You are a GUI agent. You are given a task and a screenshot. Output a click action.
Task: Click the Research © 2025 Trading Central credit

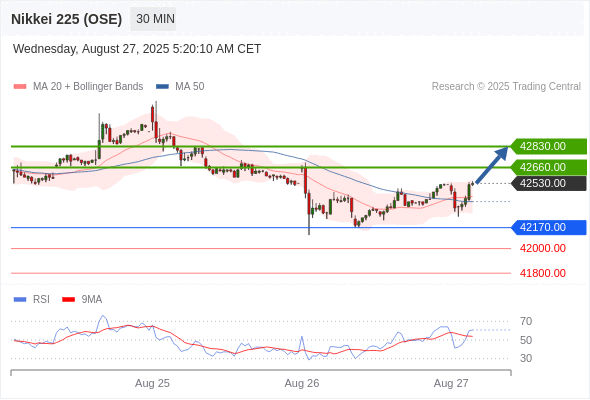coord(506,87)
